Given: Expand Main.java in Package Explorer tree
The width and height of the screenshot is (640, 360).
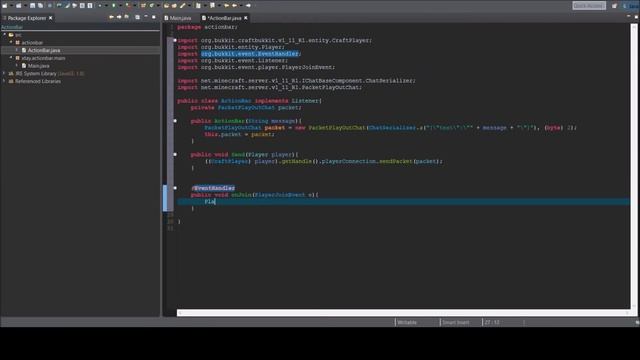Looking at the screenshot, I should [x=17, y=66].
